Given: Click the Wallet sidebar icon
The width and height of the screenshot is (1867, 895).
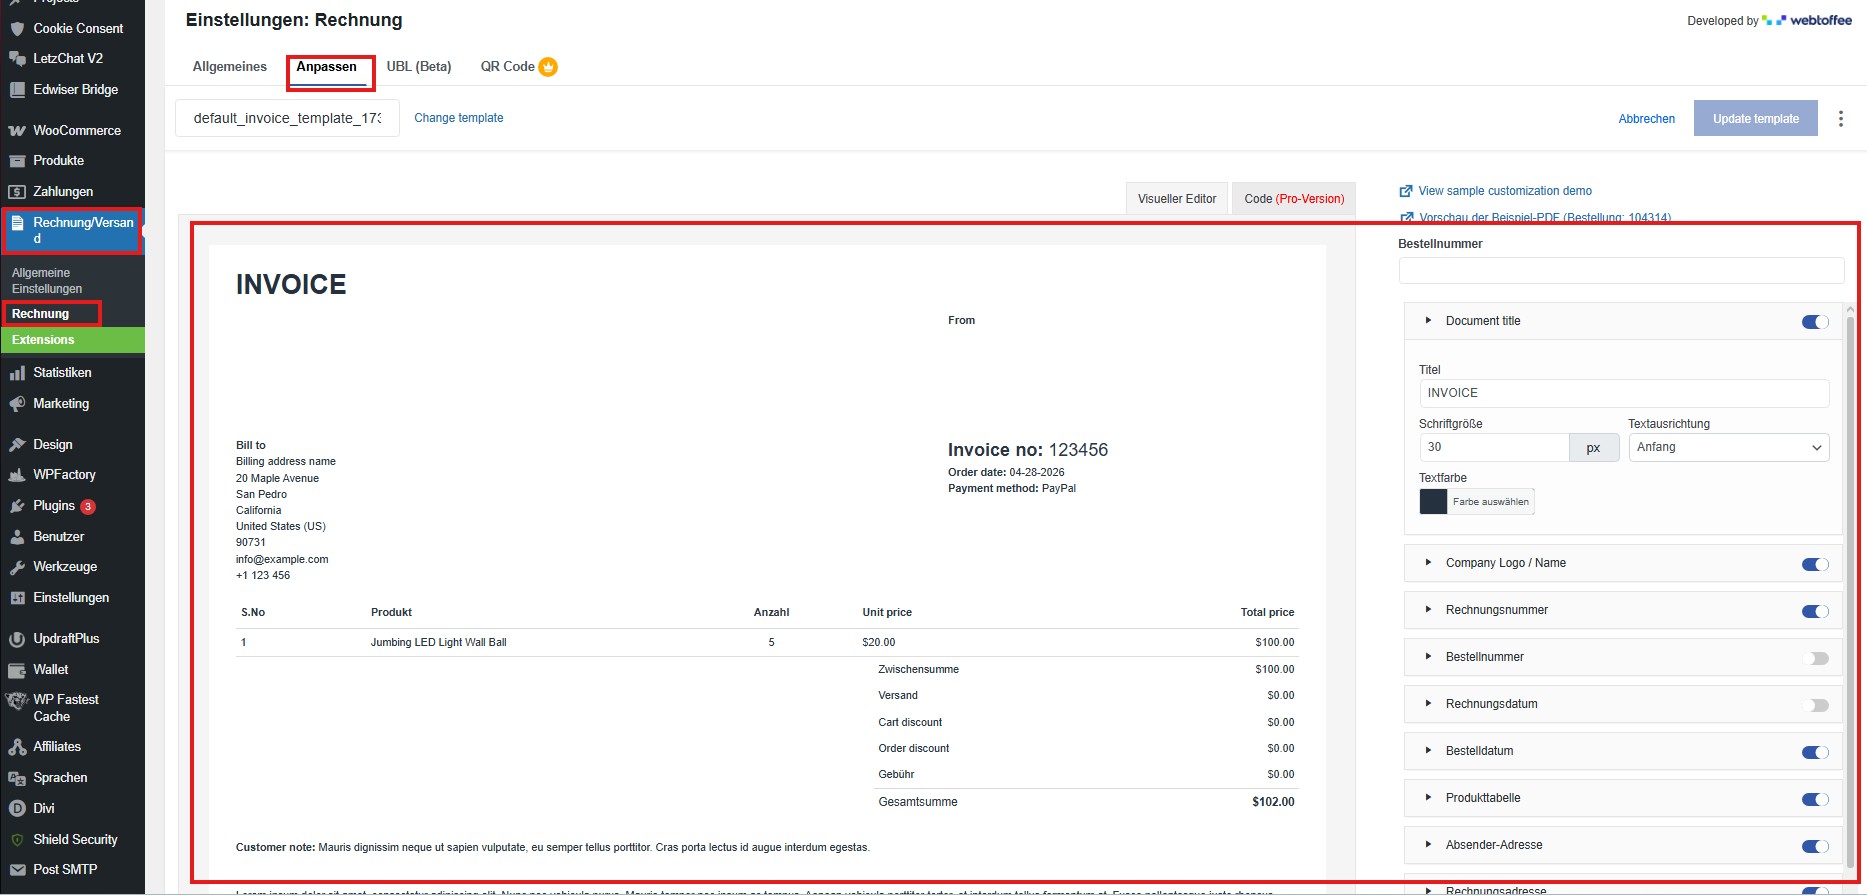Looking at the screenshot, I should pyautogui.click(x=17, y=669).
